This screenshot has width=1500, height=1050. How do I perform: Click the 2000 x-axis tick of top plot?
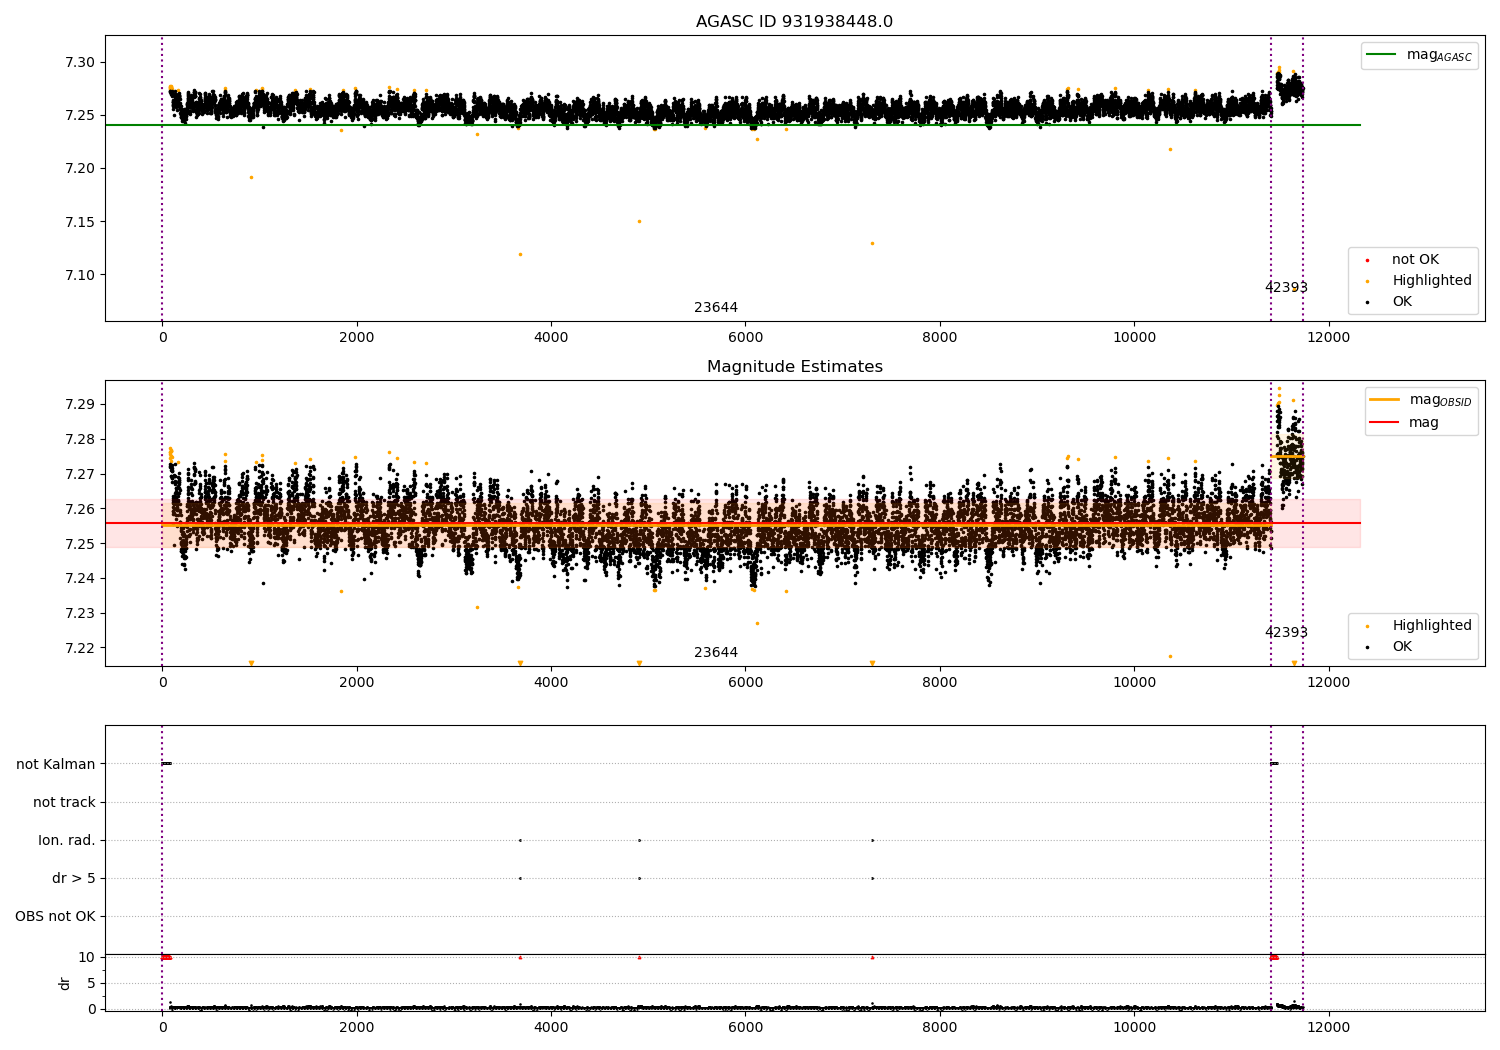point(357,338)
